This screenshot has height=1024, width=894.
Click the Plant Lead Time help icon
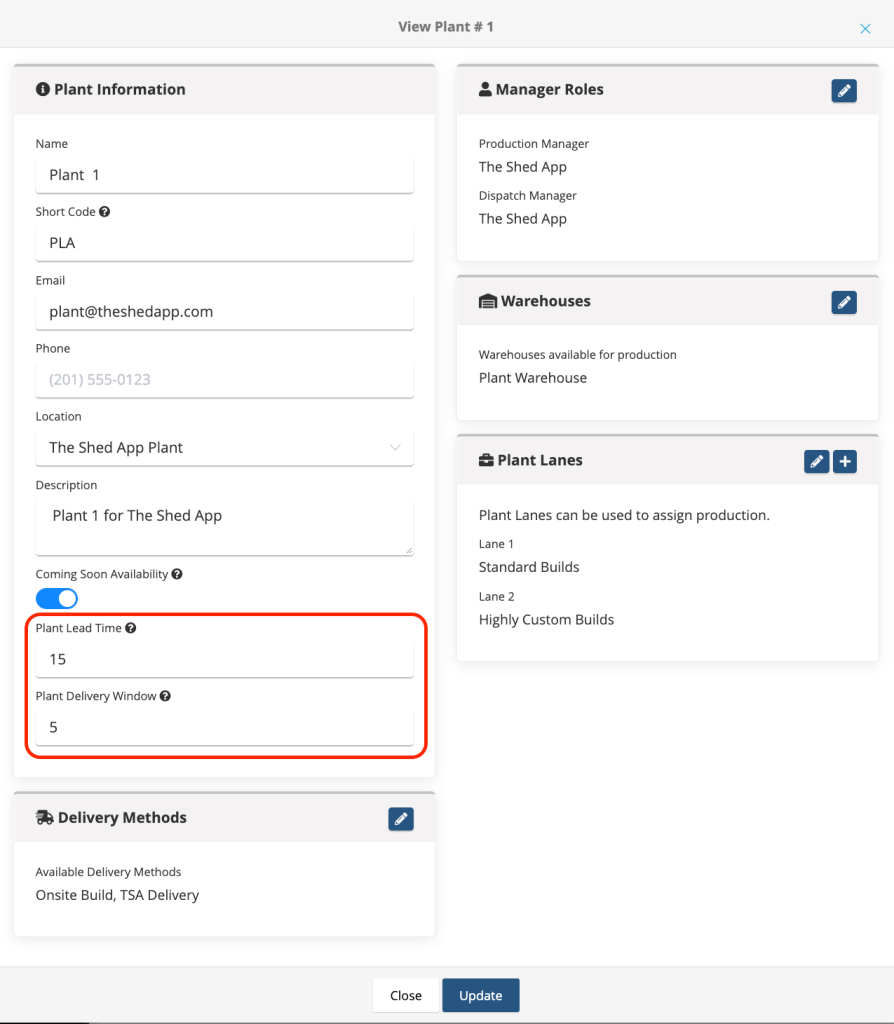click(131, 628)
